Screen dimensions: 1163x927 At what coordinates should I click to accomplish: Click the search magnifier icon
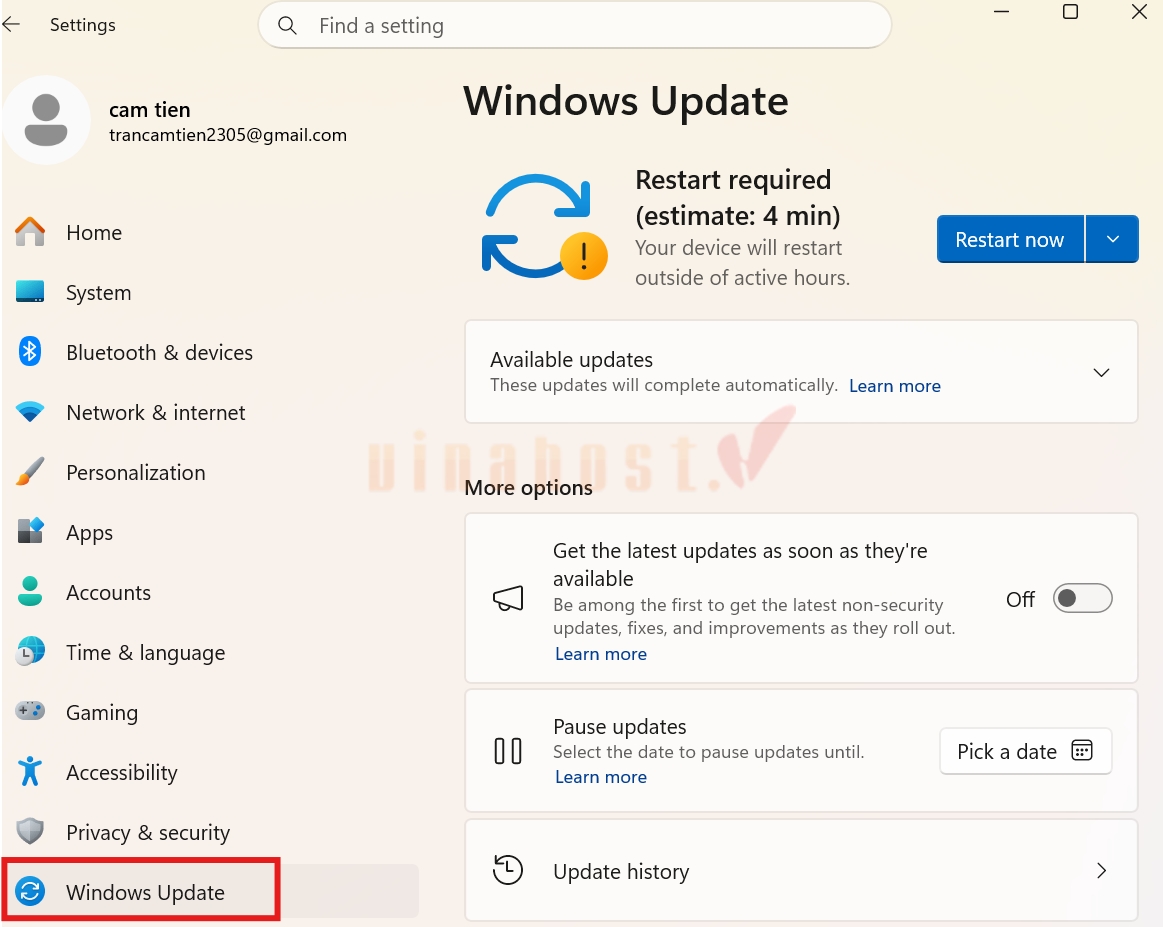coord(288,26)
